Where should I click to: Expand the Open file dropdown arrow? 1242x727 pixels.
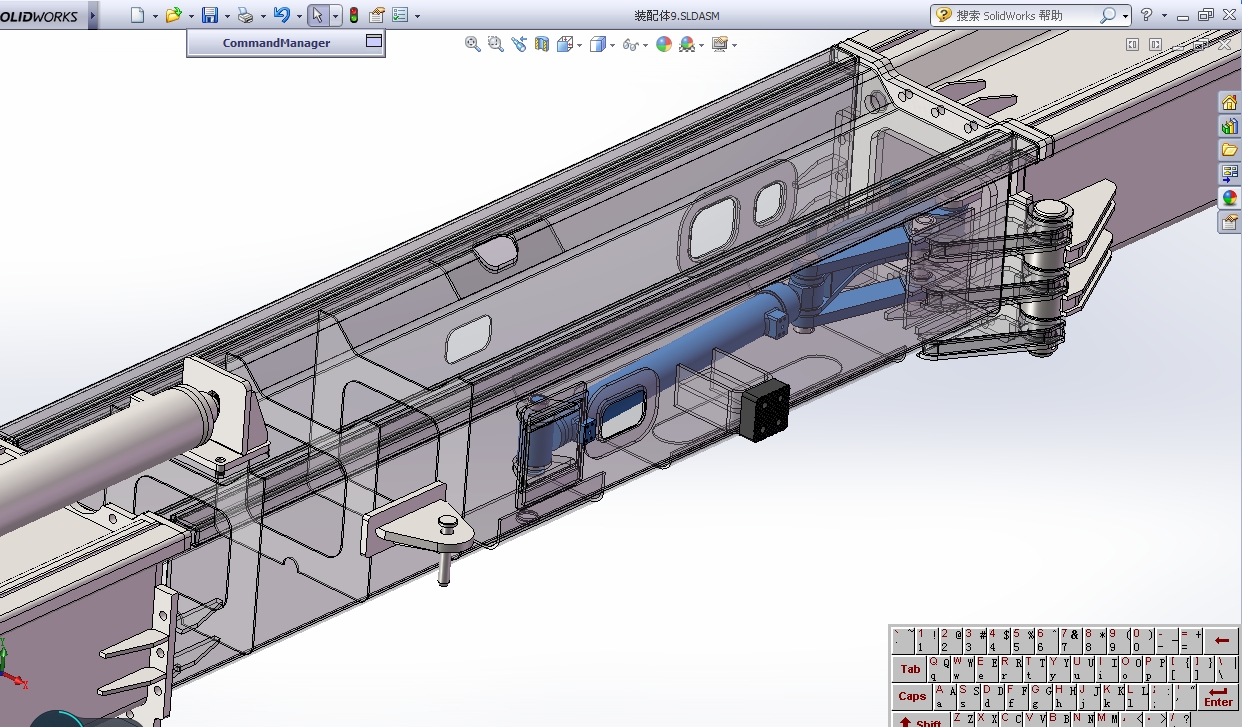tap(191, 16)
